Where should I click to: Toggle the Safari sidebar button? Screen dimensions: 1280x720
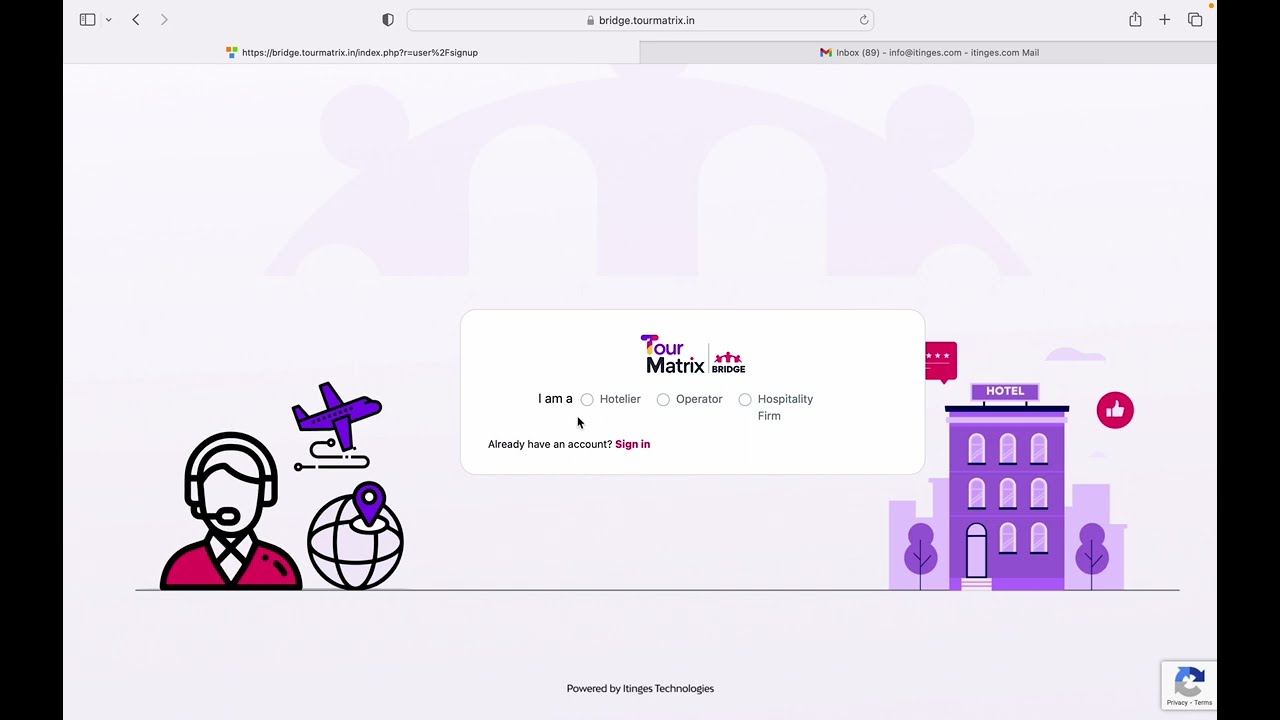88,20
